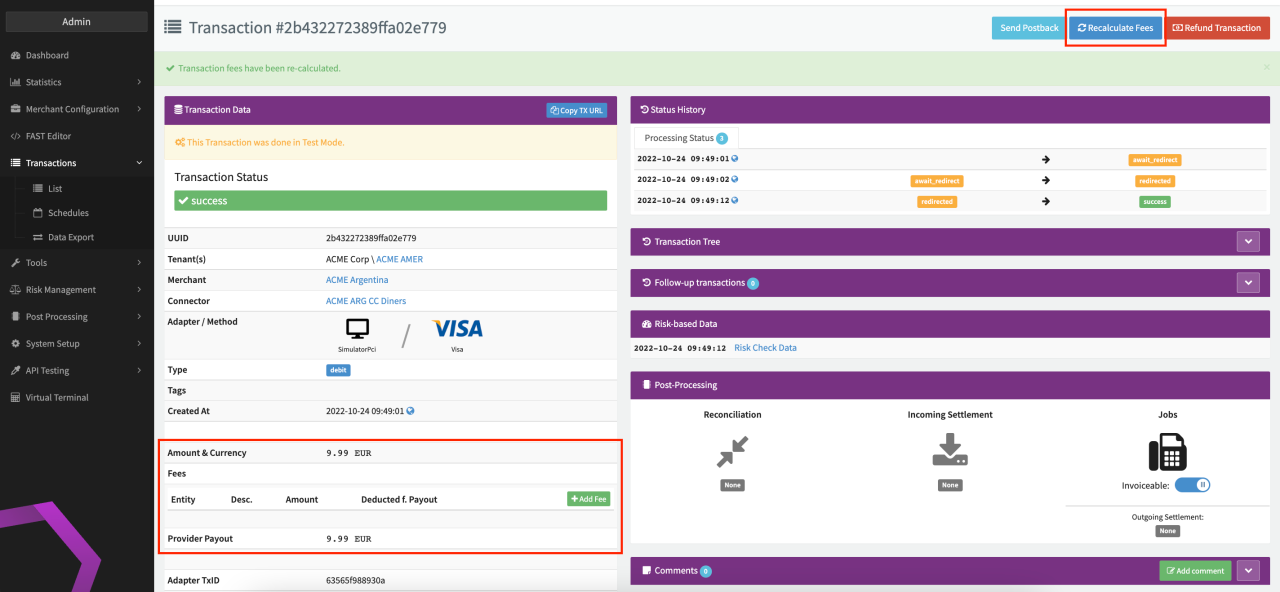Click the SimulatorPci monitor icon

tap(357, 329)
